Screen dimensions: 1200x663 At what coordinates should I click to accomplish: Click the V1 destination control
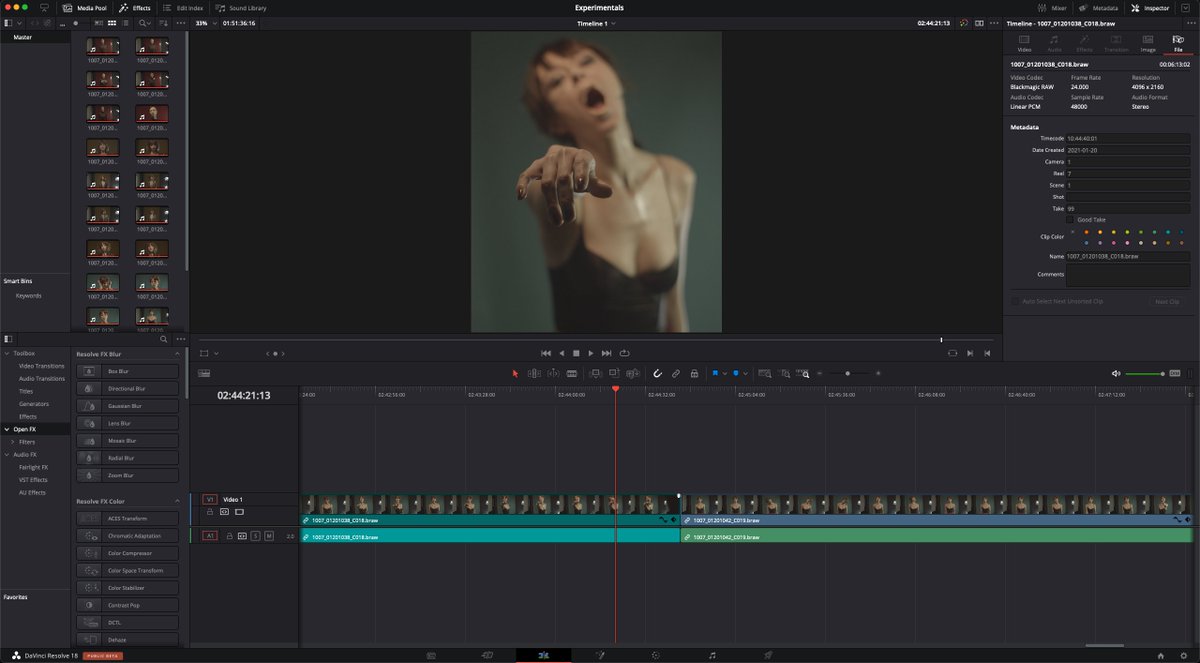210,499
